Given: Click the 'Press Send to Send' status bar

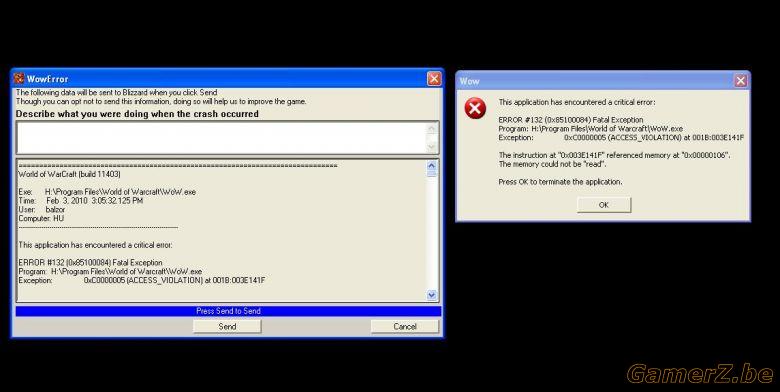Looking at the screenshot, I should point(228,311).
